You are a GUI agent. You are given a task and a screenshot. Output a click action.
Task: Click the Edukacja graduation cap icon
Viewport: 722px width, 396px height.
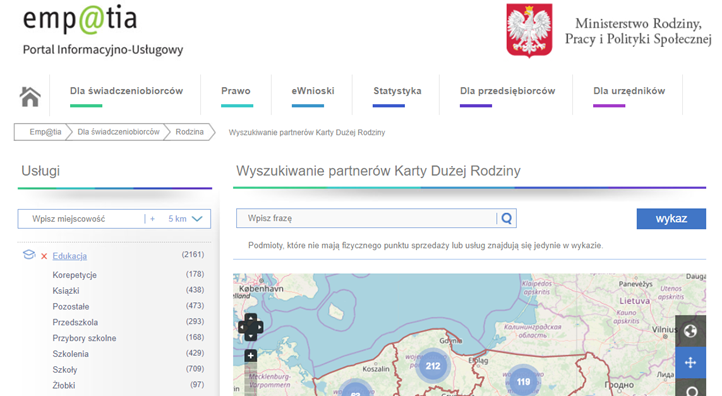(29, 255)
